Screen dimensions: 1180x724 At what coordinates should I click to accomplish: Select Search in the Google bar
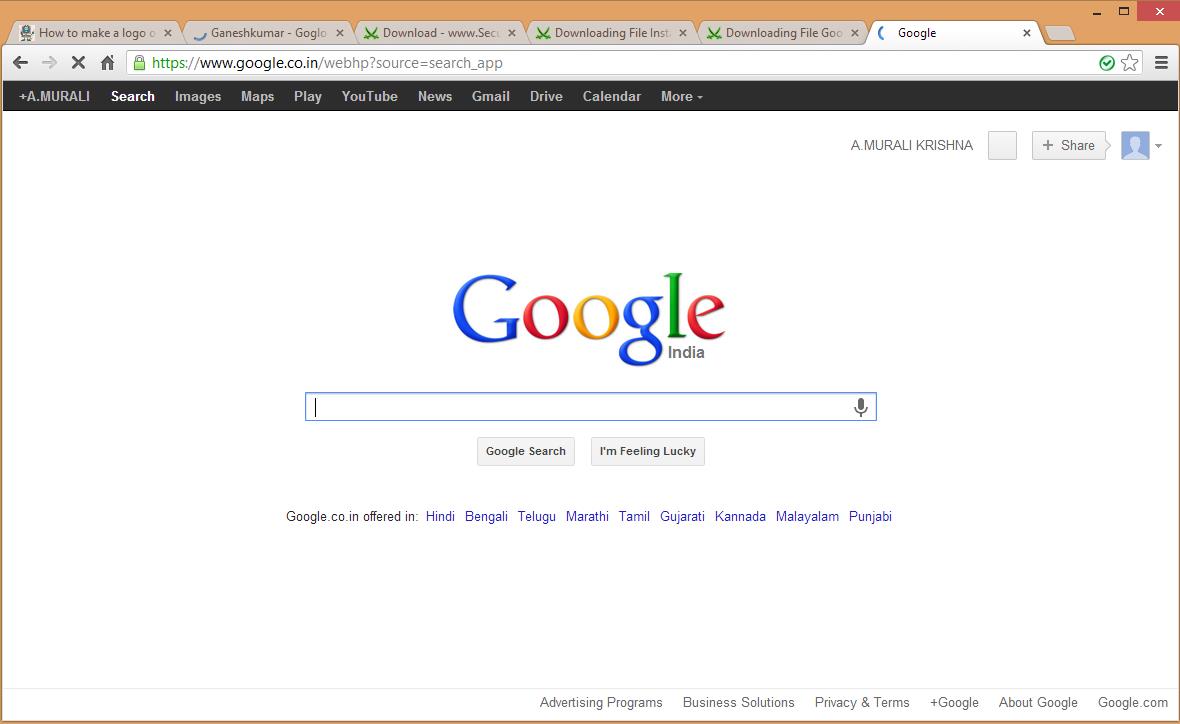coord(132,96)
